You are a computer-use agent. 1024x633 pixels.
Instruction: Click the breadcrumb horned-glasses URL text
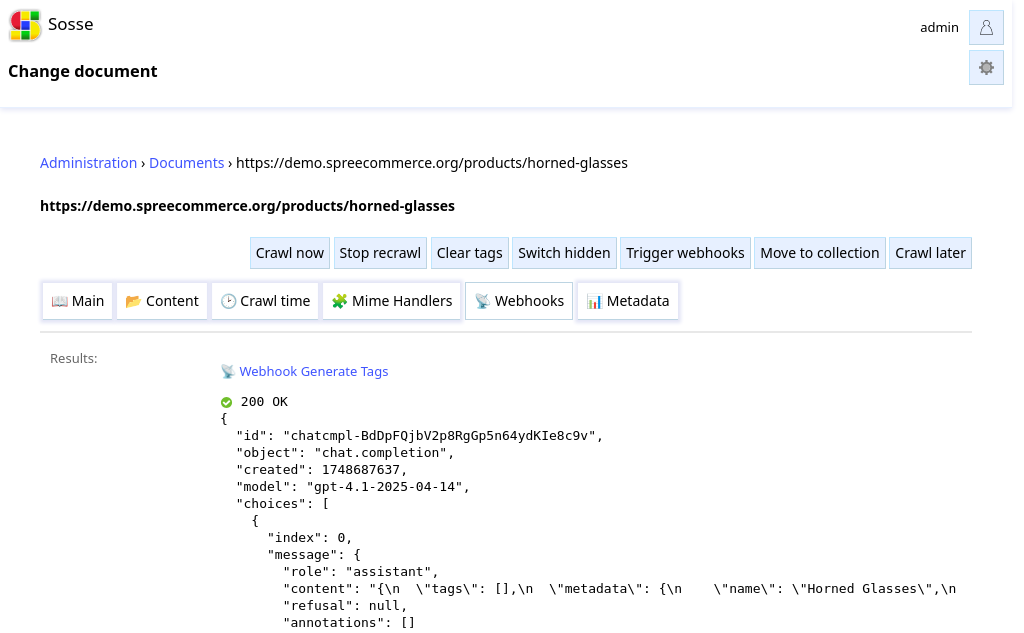(x=432, y=163)
